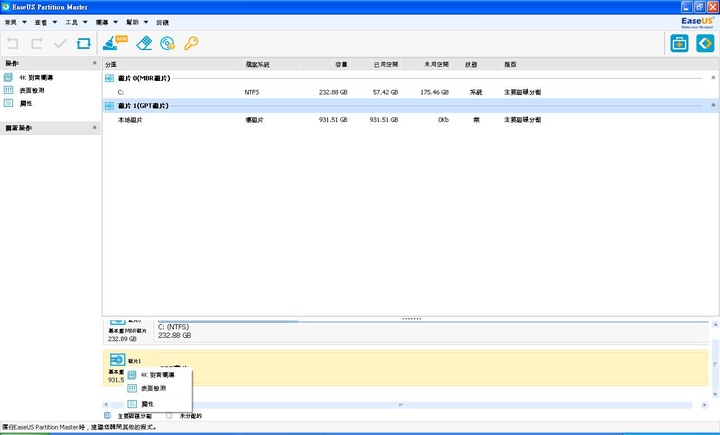720x435 pixels.
Task: Collapse the 操作 operations panel chevron
Action: click(x=95, y=63)
